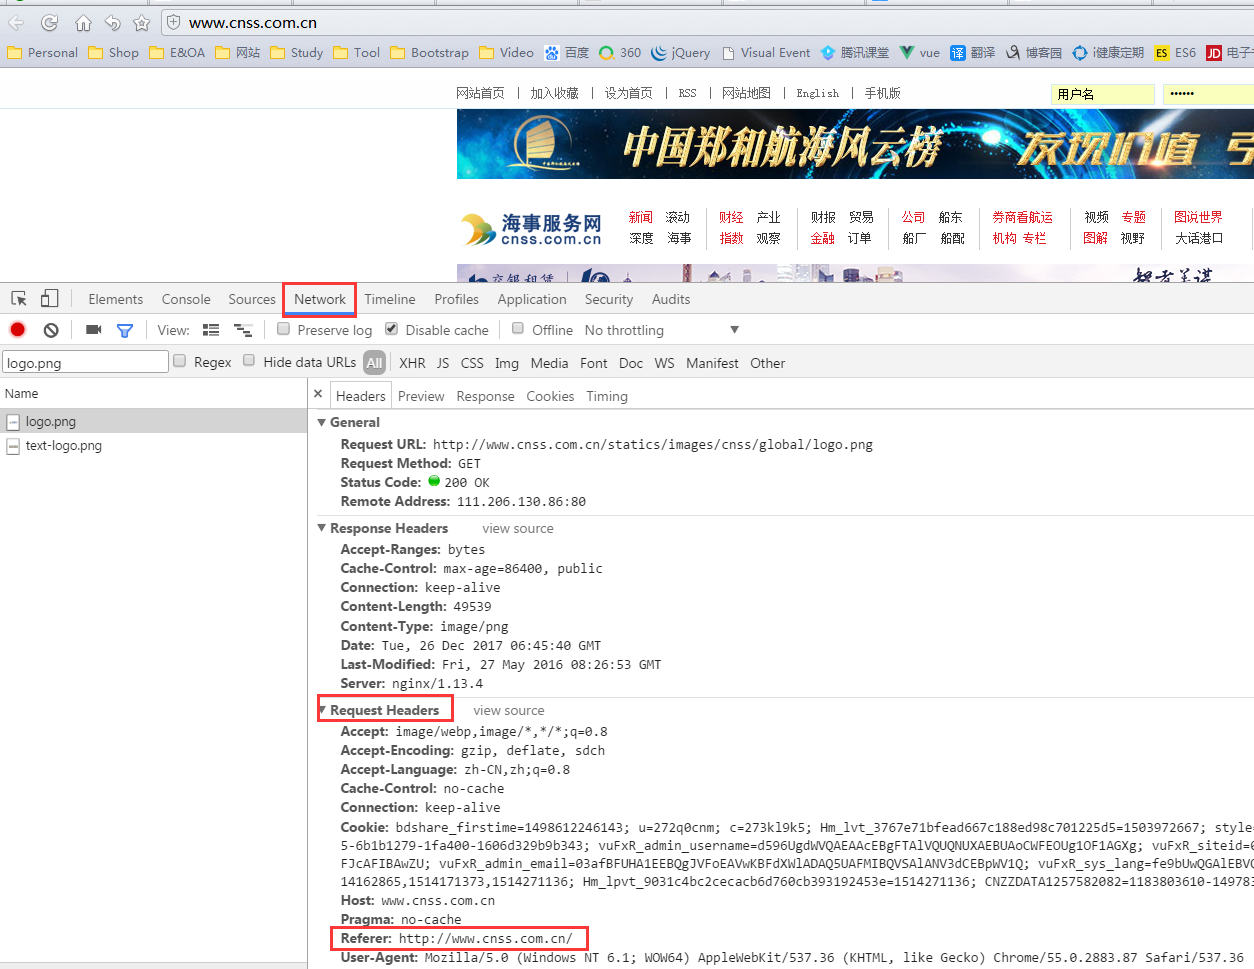Open the Bootstrap bookmarks folder
Viewport: 1254px width, 969px height.
tap(429, 53)
